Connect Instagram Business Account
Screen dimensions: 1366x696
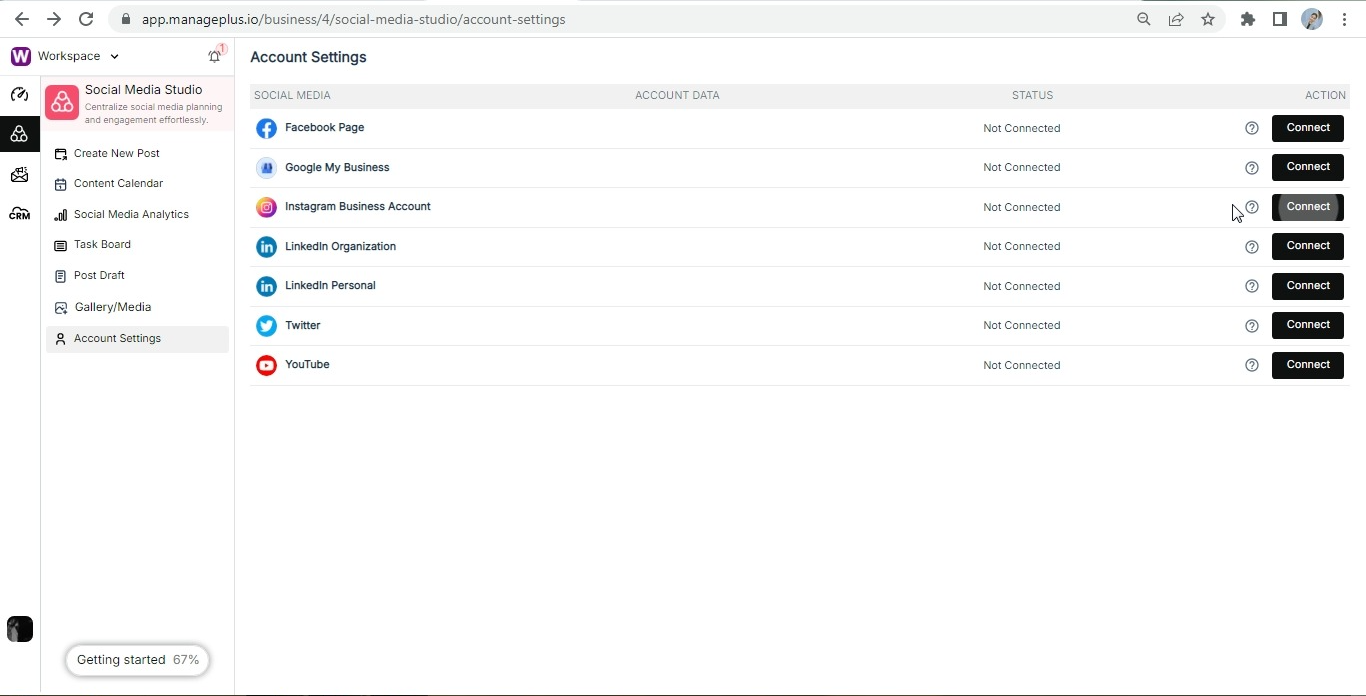(x=1307, y=207)
